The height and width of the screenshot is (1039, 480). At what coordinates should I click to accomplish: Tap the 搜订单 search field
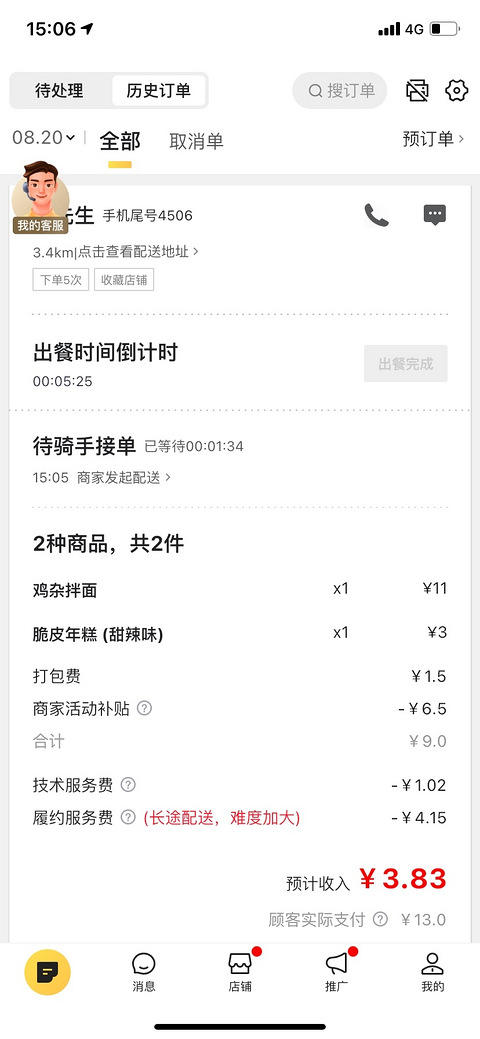coord(339,91)
